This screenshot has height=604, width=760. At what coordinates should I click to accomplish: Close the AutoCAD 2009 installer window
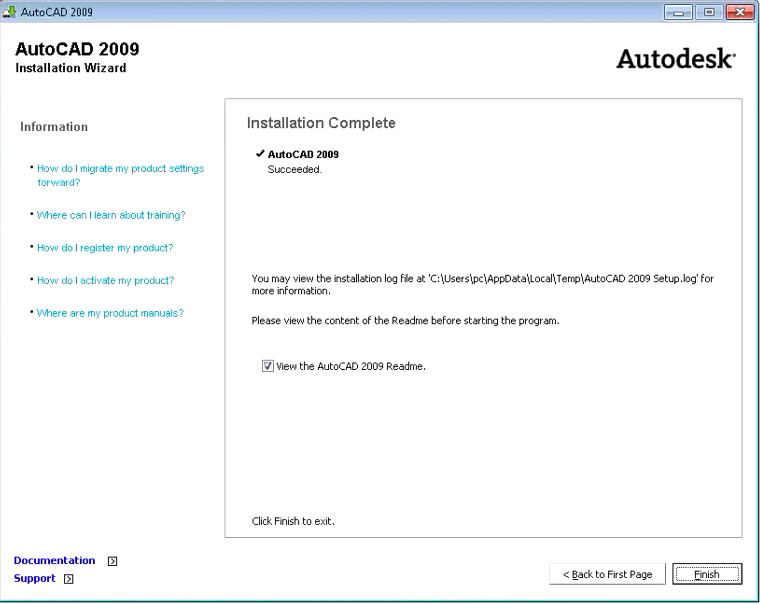coord(740,12)
